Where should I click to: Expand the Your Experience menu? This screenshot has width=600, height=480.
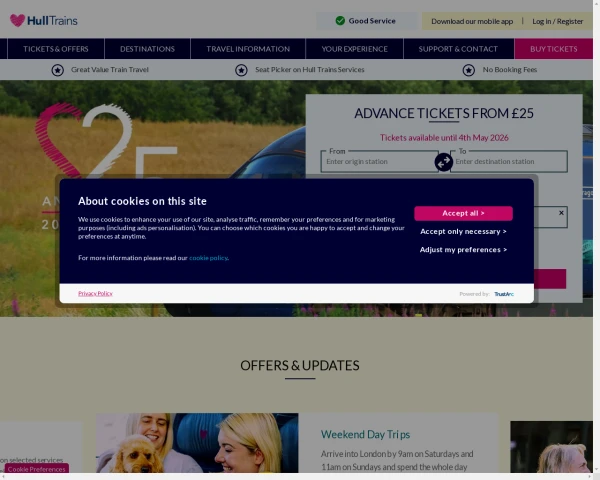354,49
